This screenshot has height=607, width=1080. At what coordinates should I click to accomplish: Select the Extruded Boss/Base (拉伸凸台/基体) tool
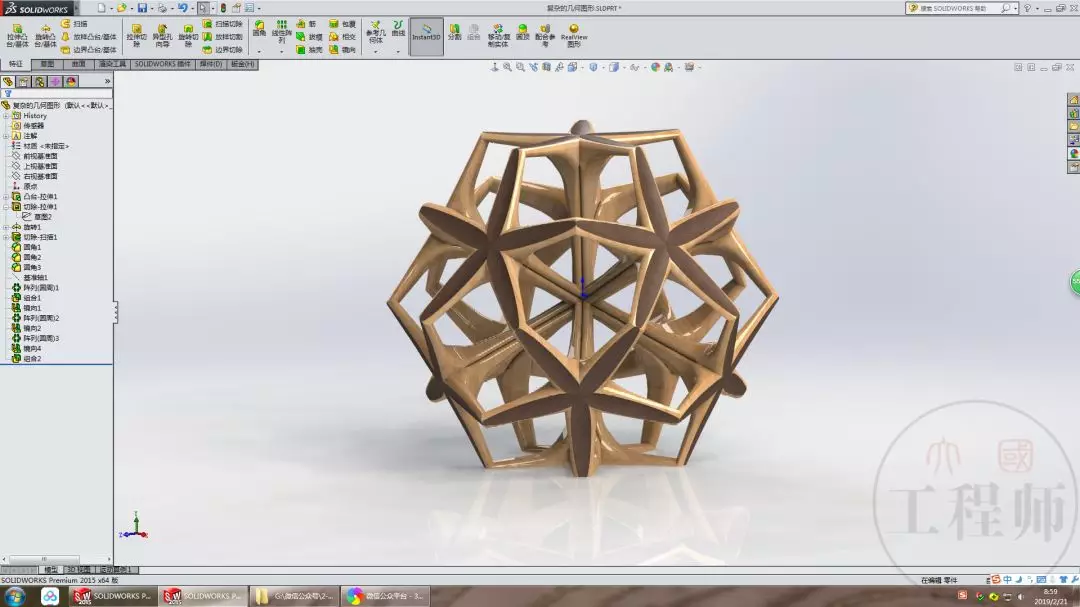[17, 36]
